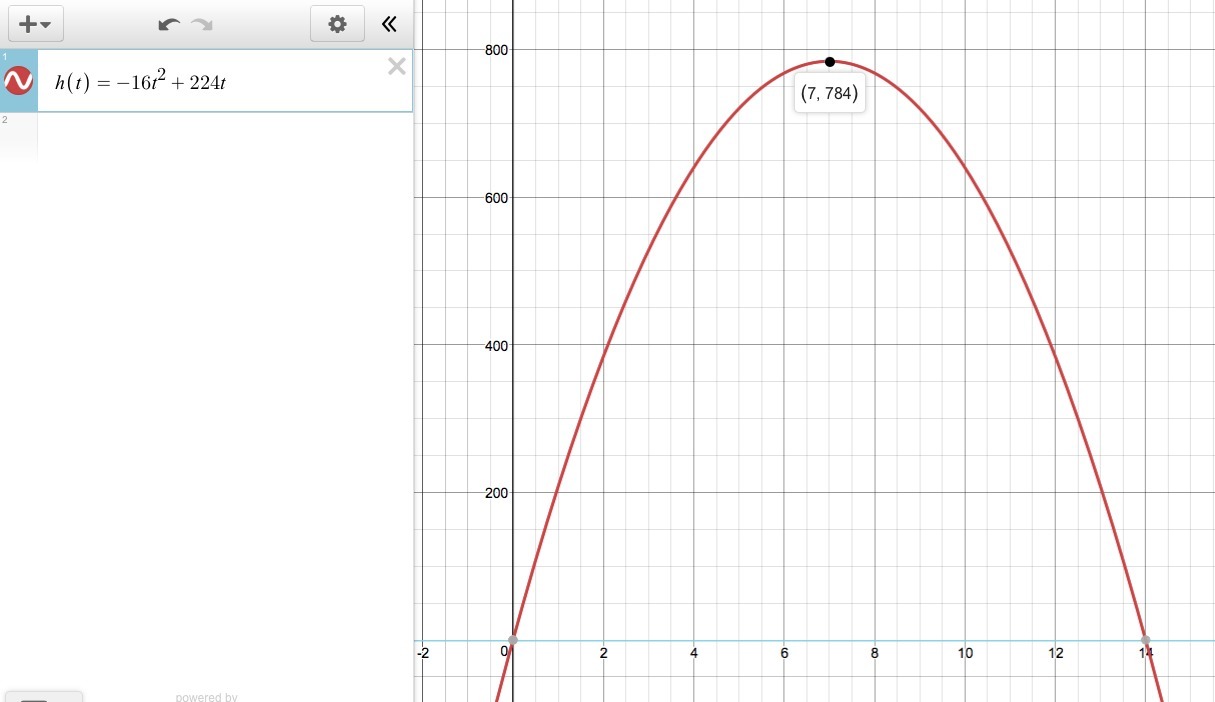
Task: Open the add item plus menu
Action: point(35,24)
